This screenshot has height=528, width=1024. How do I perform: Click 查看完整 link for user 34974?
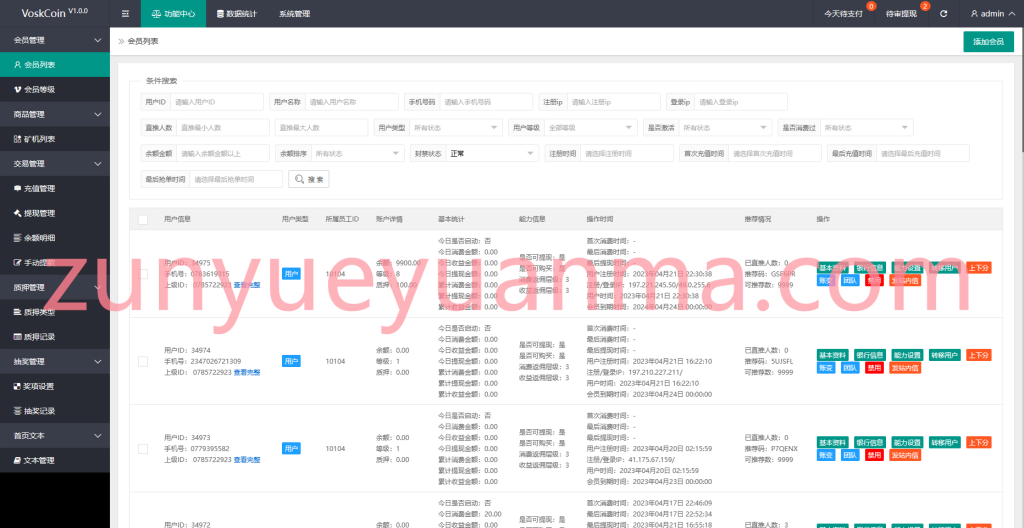(x=247, y=372)
